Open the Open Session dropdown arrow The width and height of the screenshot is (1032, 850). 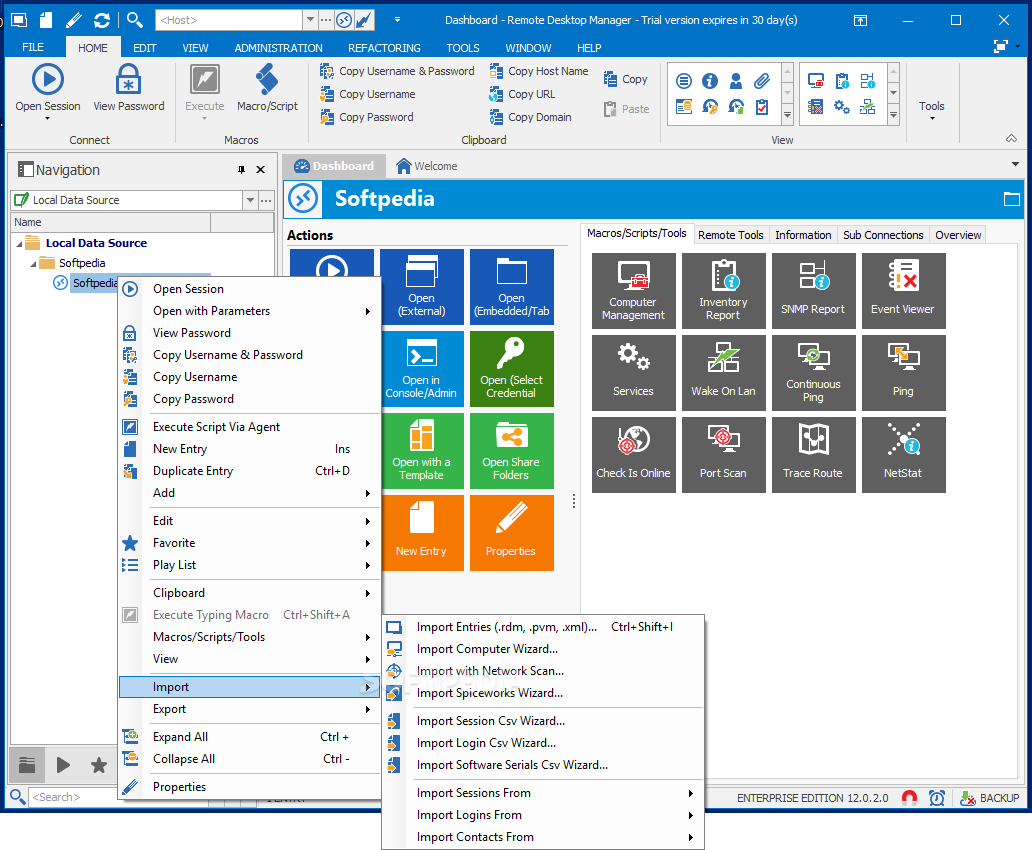point(47,119)
